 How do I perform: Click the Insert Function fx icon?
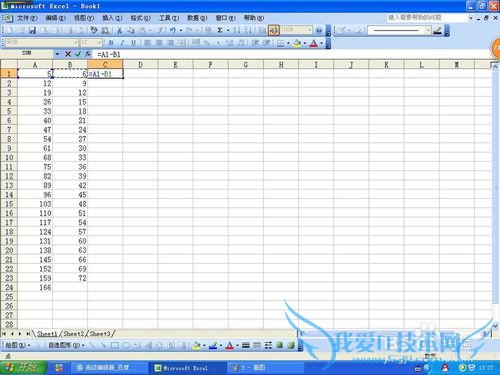pos(88,54)
